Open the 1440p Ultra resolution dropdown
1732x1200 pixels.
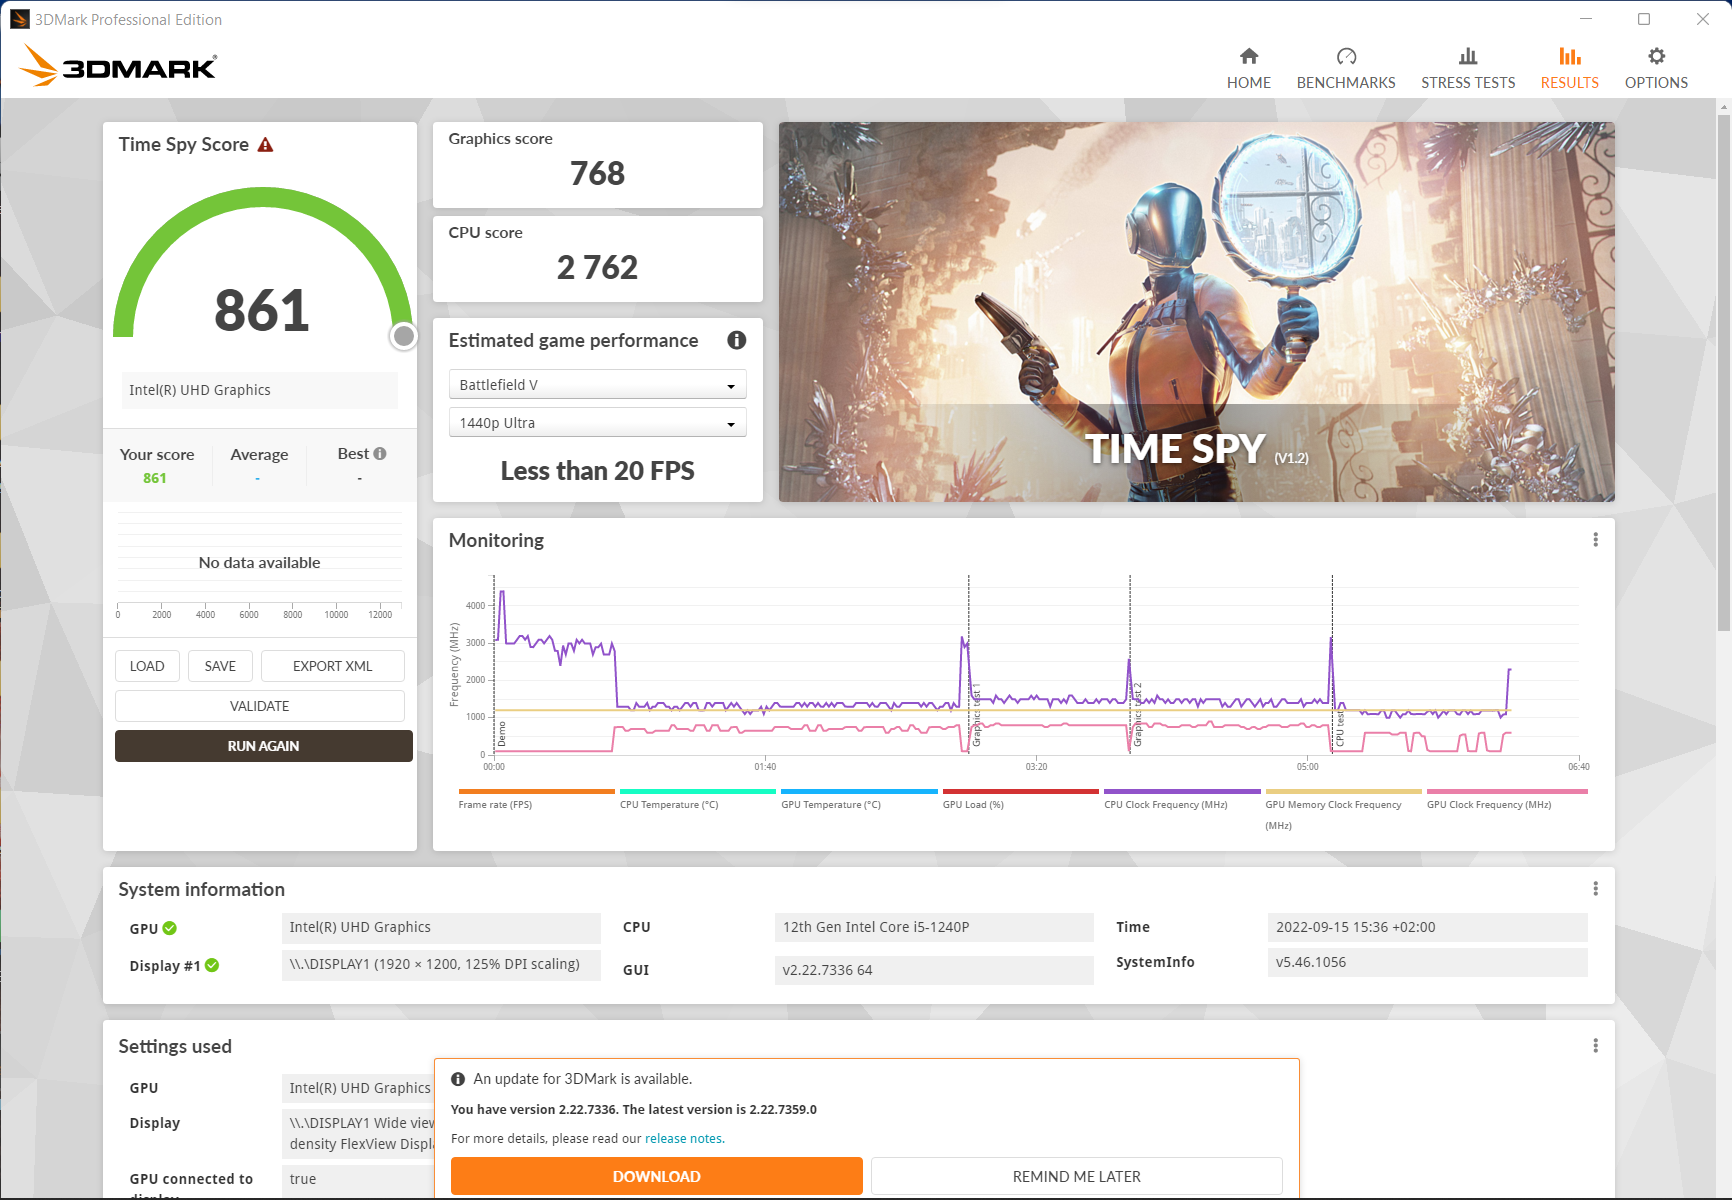(597, 423)
